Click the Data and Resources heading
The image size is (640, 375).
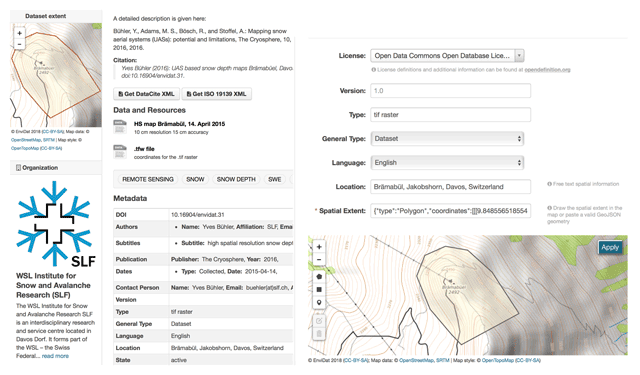pos(149,110)
